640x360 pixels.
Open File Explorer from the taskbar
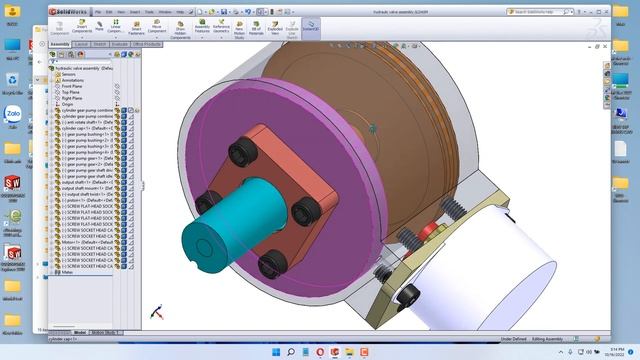(x=349, y=352)
